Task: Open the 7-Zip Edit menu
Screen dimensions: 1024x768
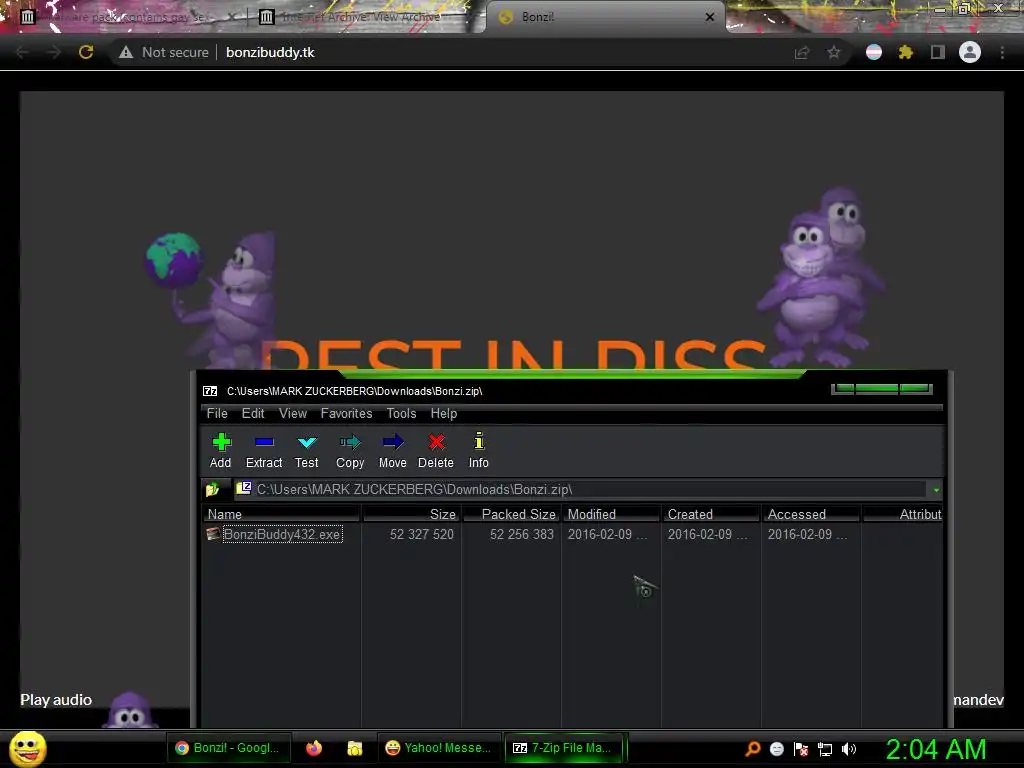Action: click(x=253, y=413)
